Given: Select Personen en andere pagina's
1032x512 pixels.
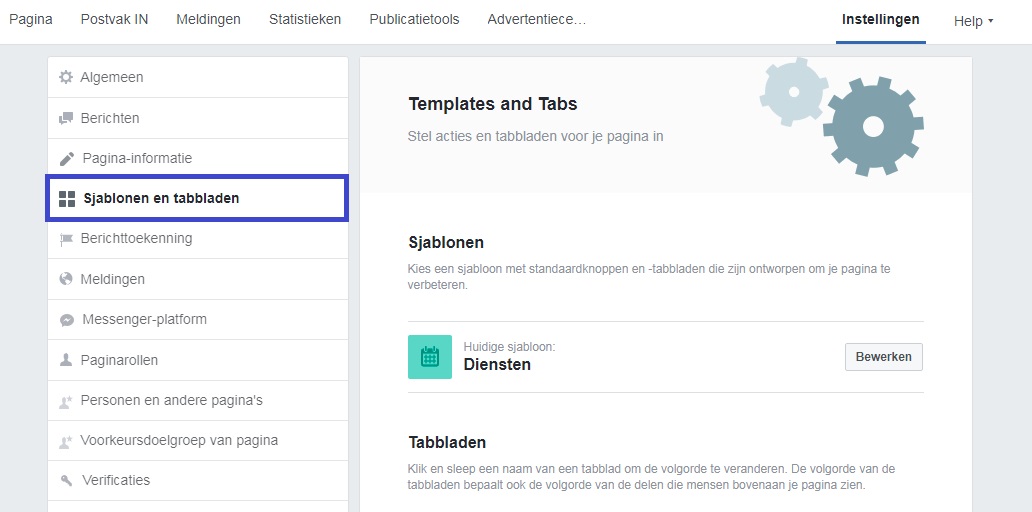Looking at the screenshot, I should [197, 401].
